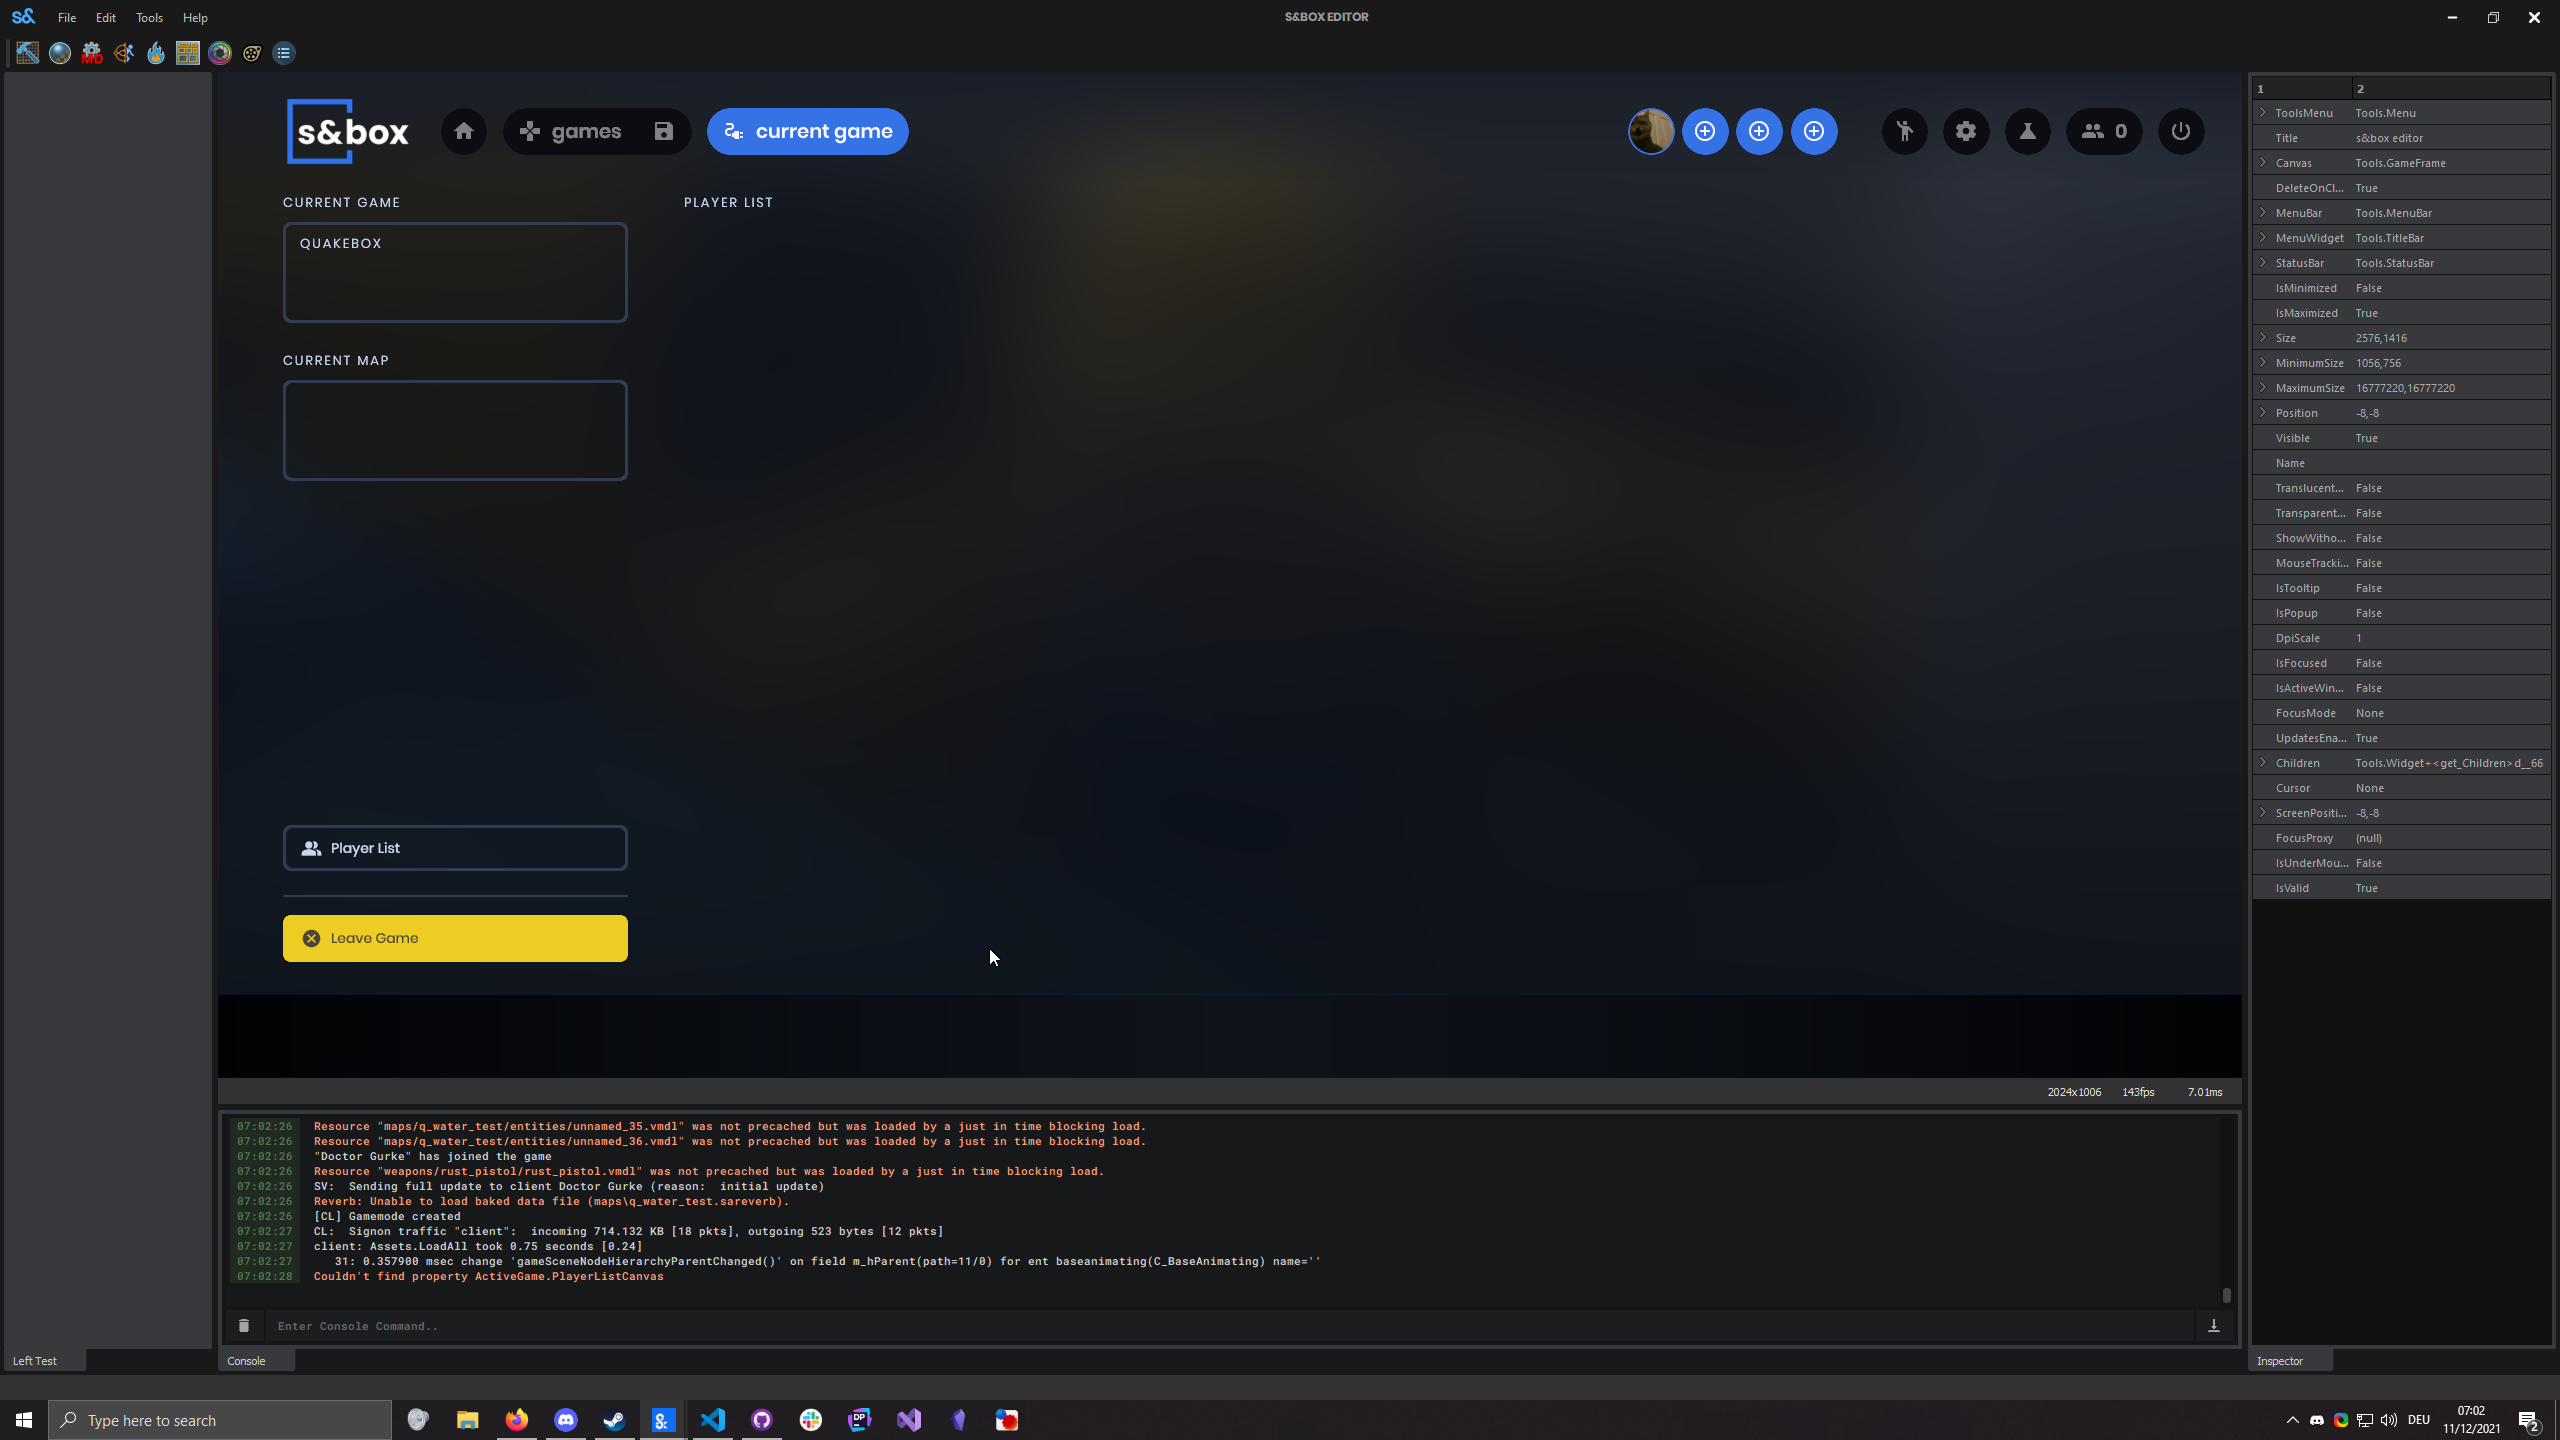The image size is (2560, 1440).
Task: Open the File menu
Action: coord(67,18)
